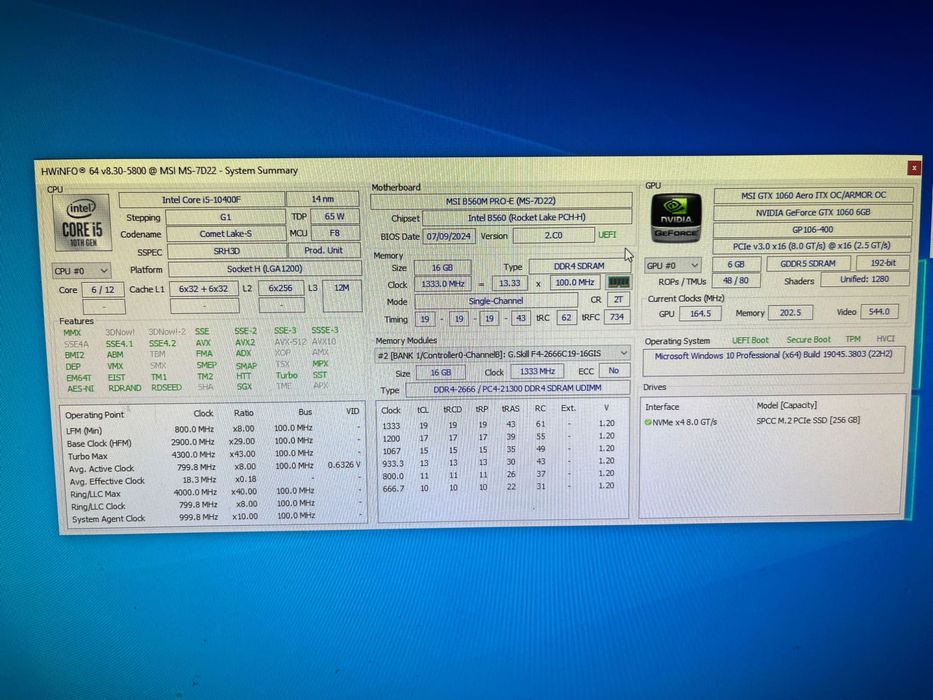Open the CPU #0 selector dropdown
This screenshot has width=933, height=700.
coord(81,271)
